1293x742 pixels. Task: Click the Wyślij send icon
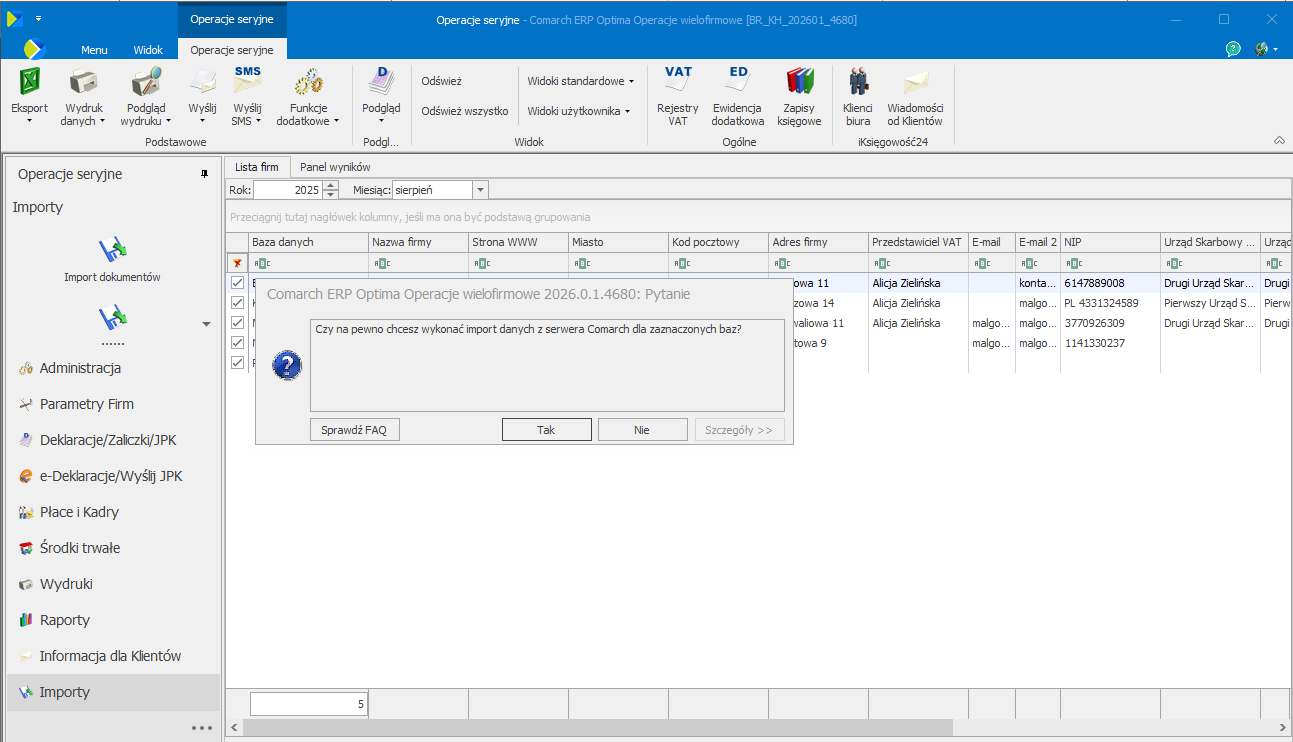203,81
